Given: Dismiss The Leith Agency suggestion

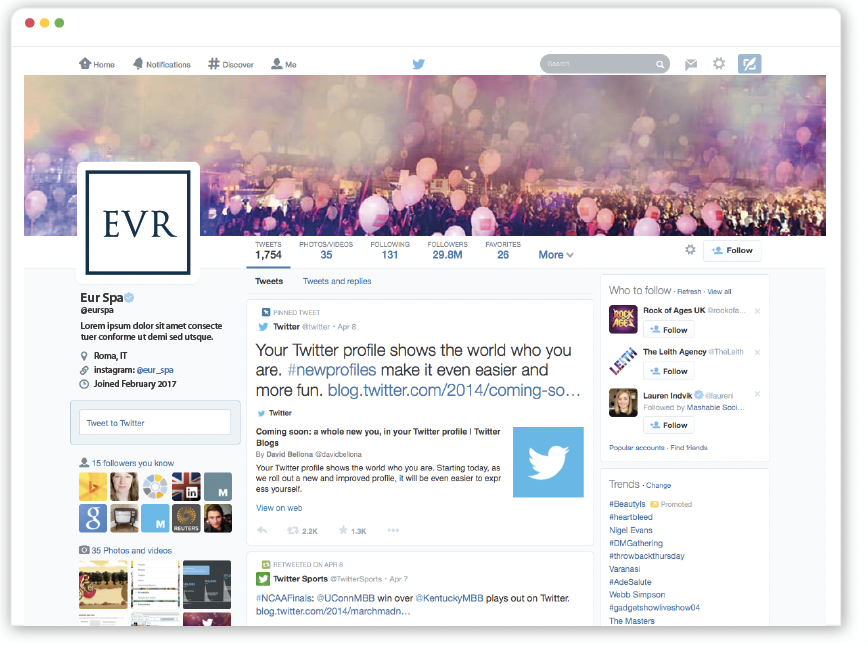Looking at the screenshot, I should (757, 353).
